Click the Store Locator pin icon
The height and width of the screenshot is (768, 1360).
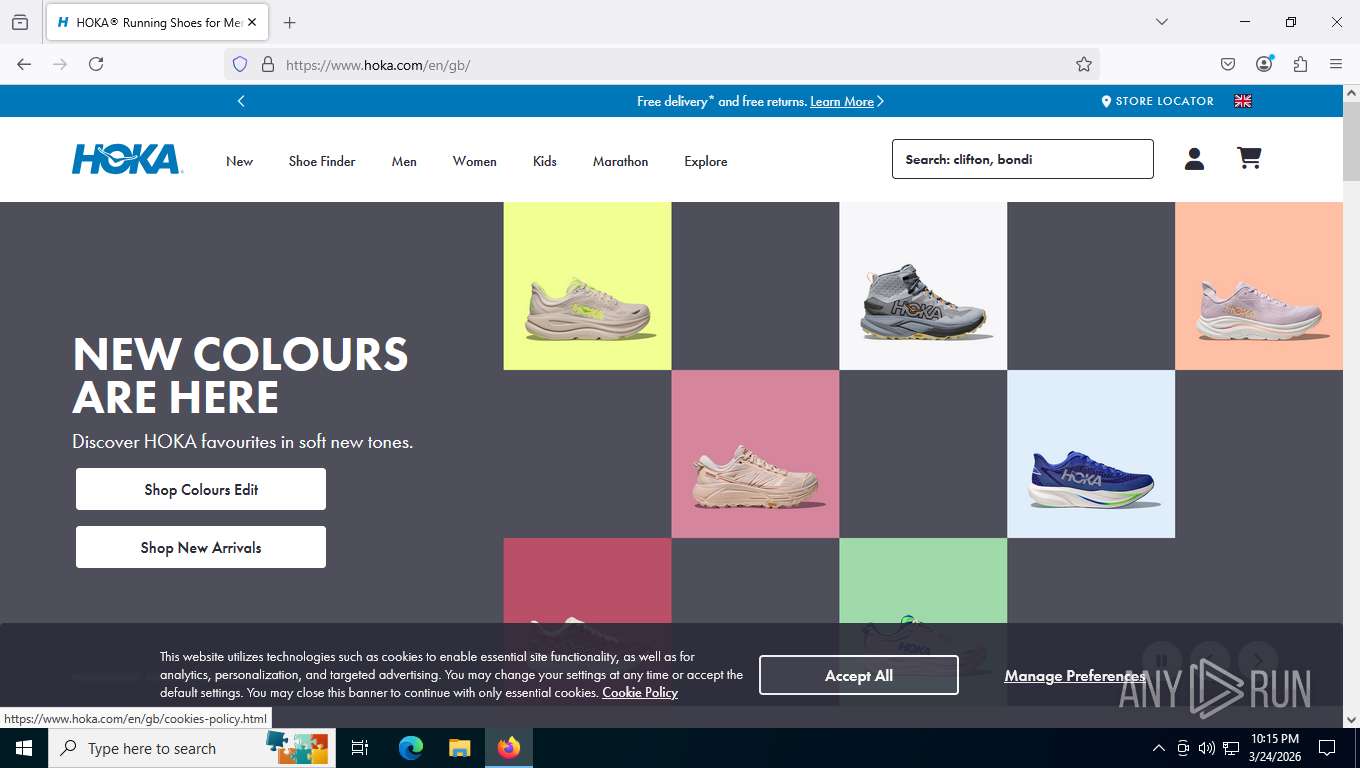pos(1106,101)
